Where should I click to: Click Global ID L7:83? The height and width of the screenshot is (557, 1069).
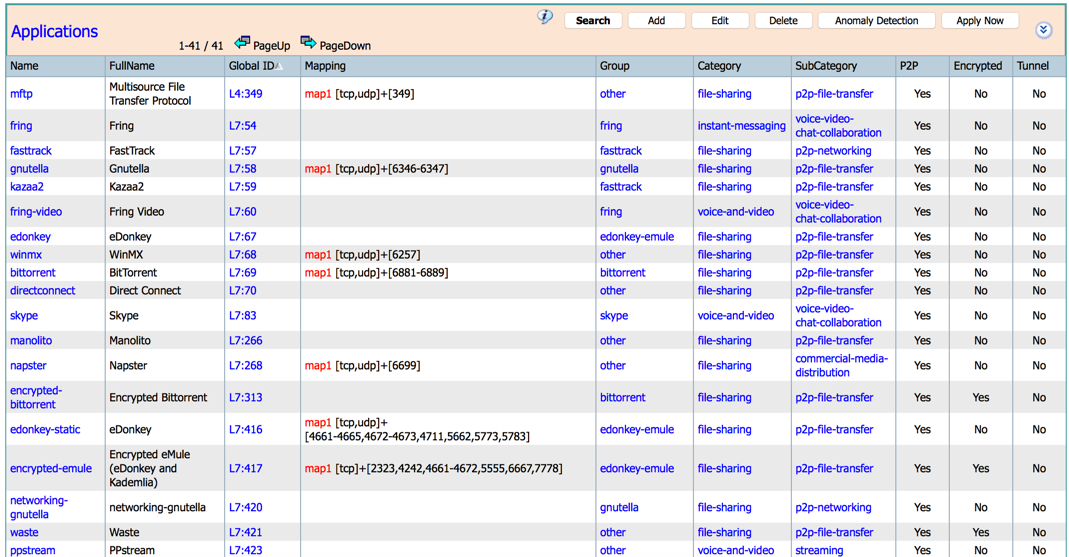(243, 316)
